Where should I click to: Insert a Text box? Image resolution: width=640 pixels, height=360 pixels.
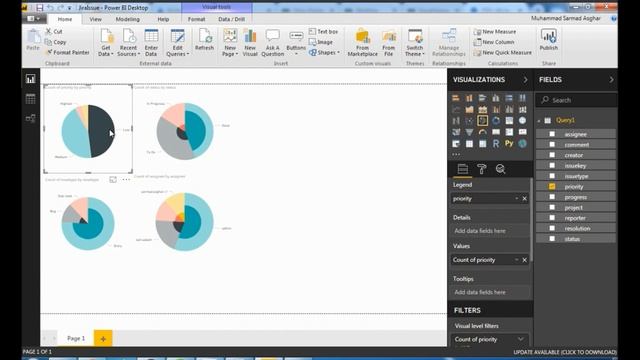323,31
